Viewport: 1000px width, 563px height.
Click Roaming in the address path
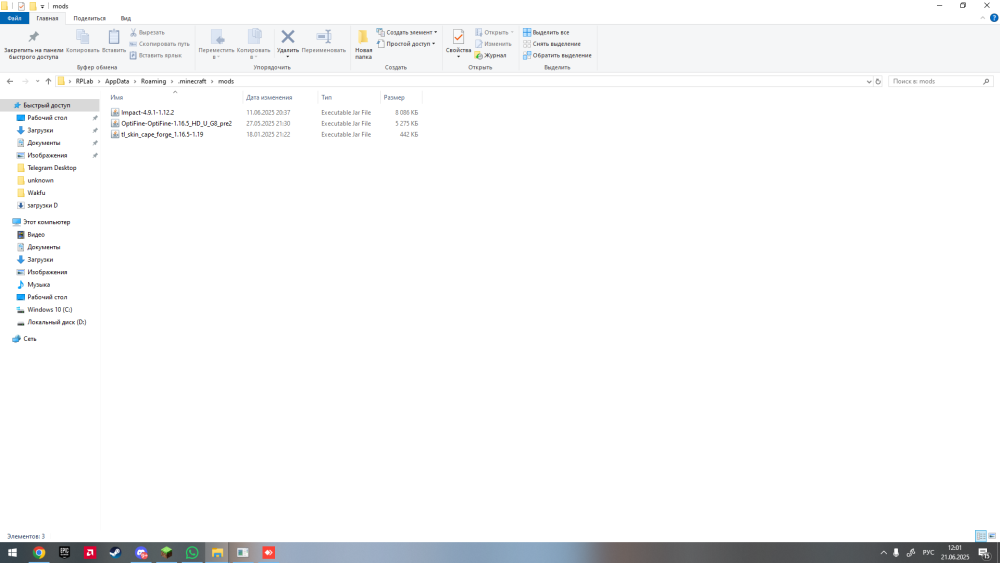[153, 82]
